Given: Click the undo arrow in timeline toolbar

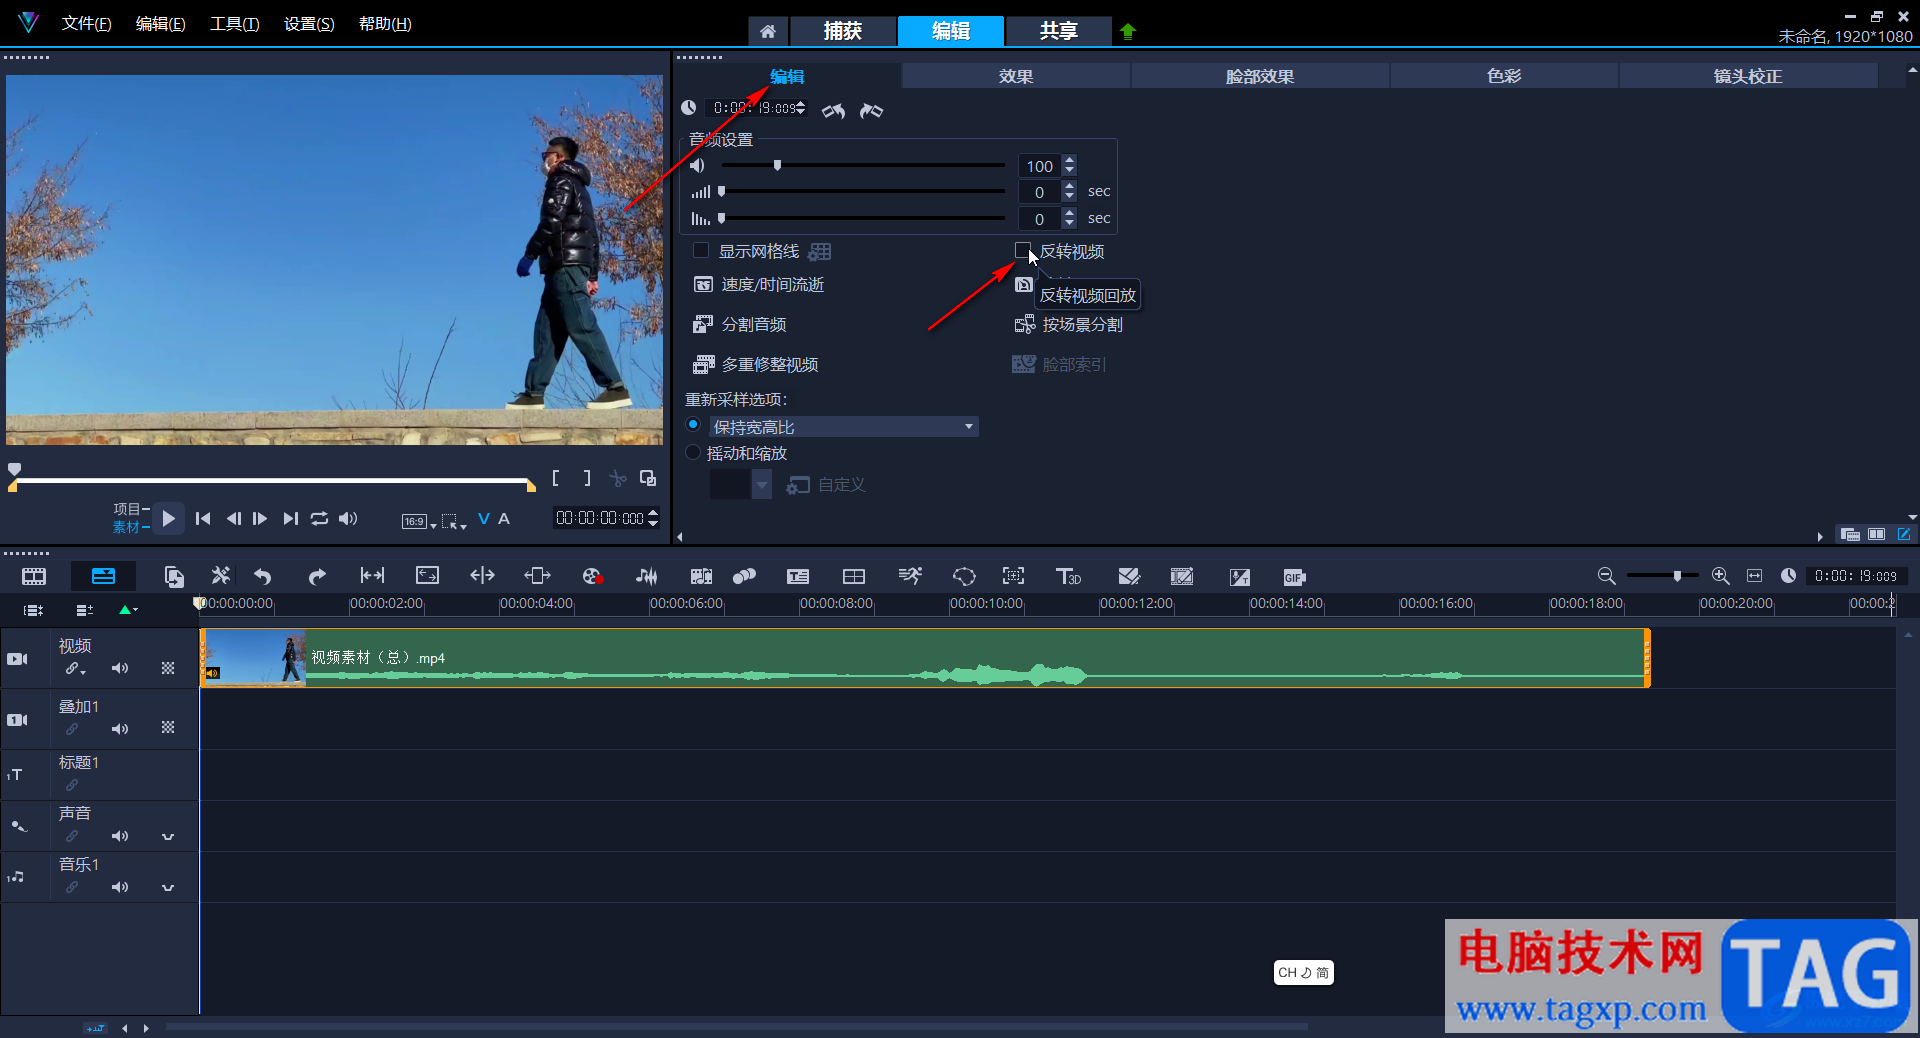Looking at the screenshot, I should point(263,576).
